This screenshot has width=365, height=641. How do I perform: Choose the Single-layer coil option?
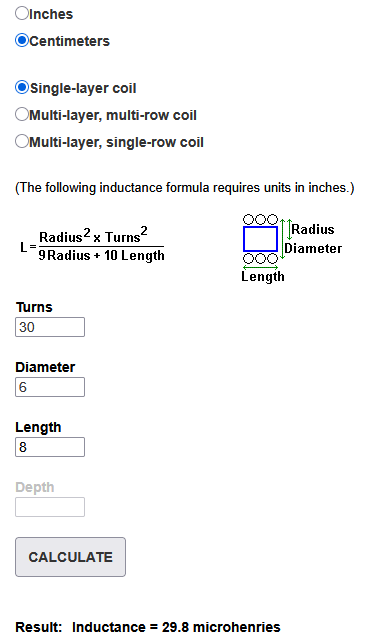22,87
